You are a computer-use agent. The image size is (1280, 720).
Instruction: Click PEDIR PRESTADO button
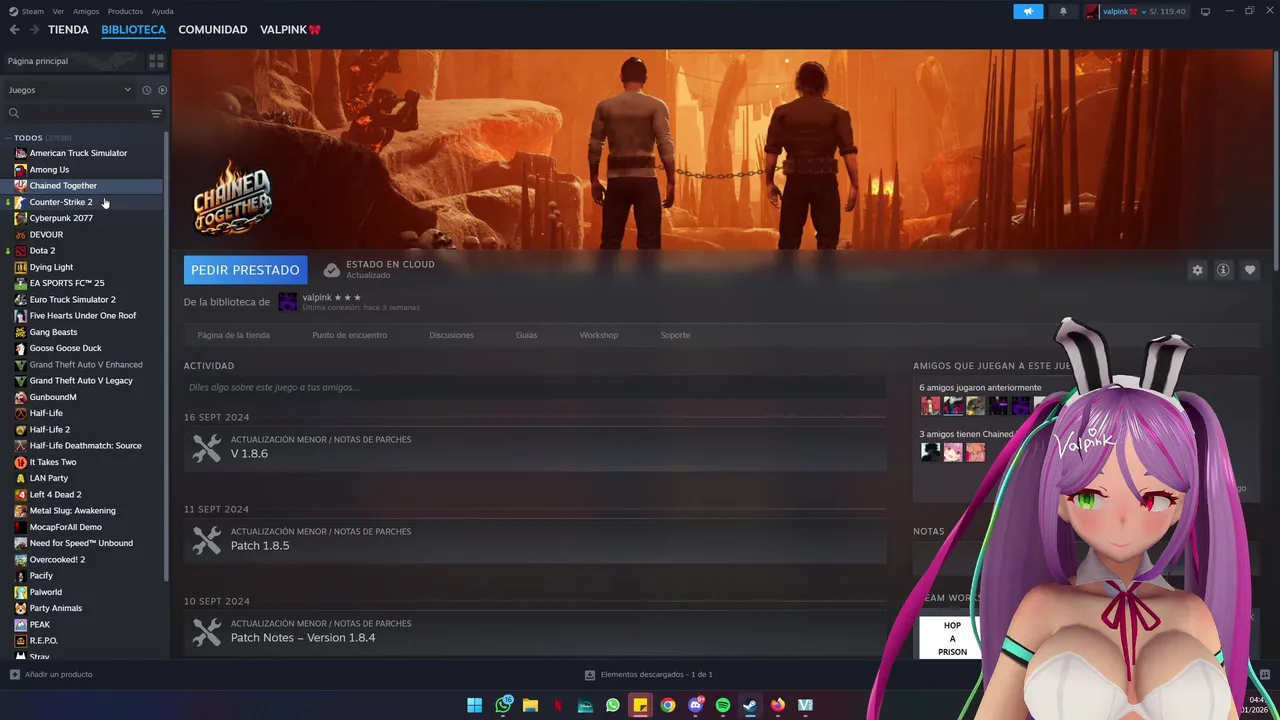(245, 270)
